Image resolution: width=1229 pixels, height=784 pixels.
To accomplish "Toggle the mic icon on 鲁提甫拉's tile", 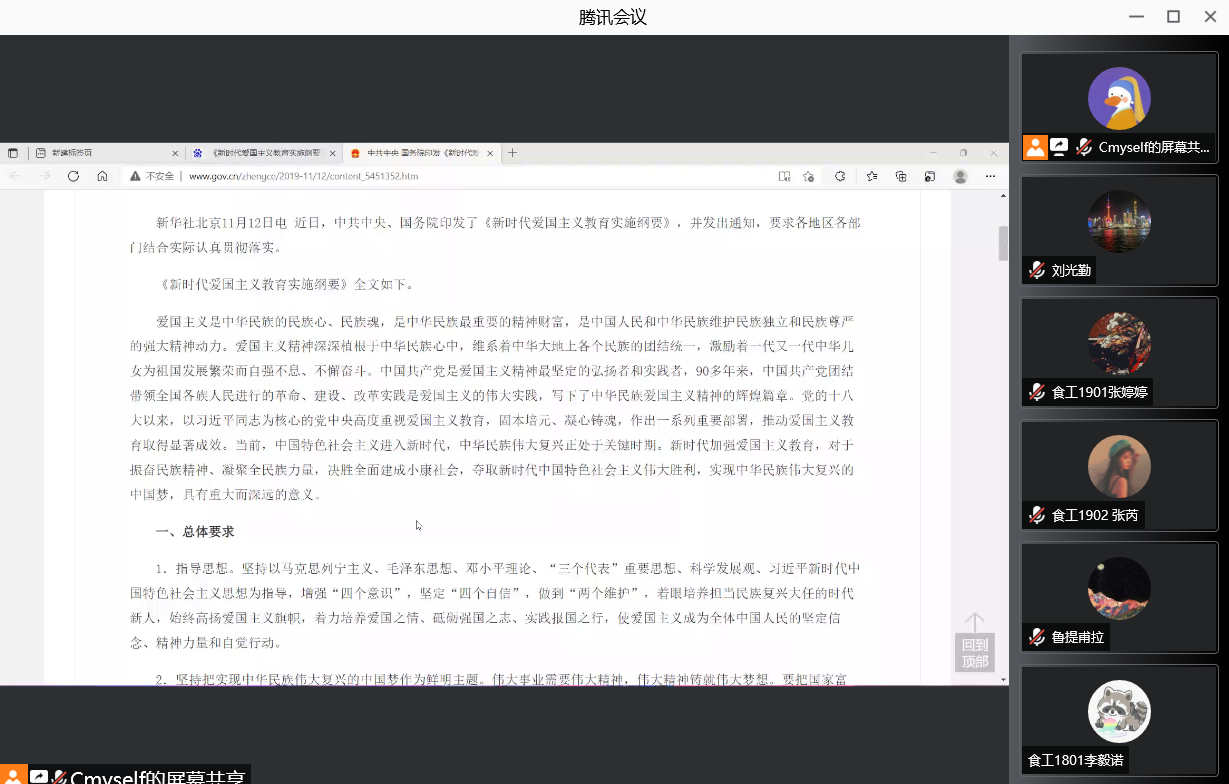I will click(1036, 636).
